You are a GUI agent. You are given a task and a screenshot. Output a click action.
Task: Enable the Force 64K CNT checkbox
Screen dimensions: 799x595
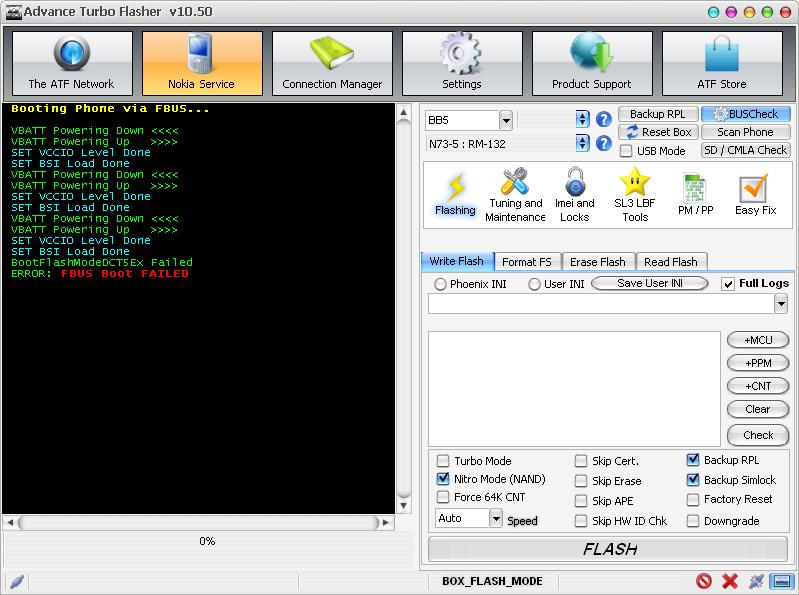[443, 497]
